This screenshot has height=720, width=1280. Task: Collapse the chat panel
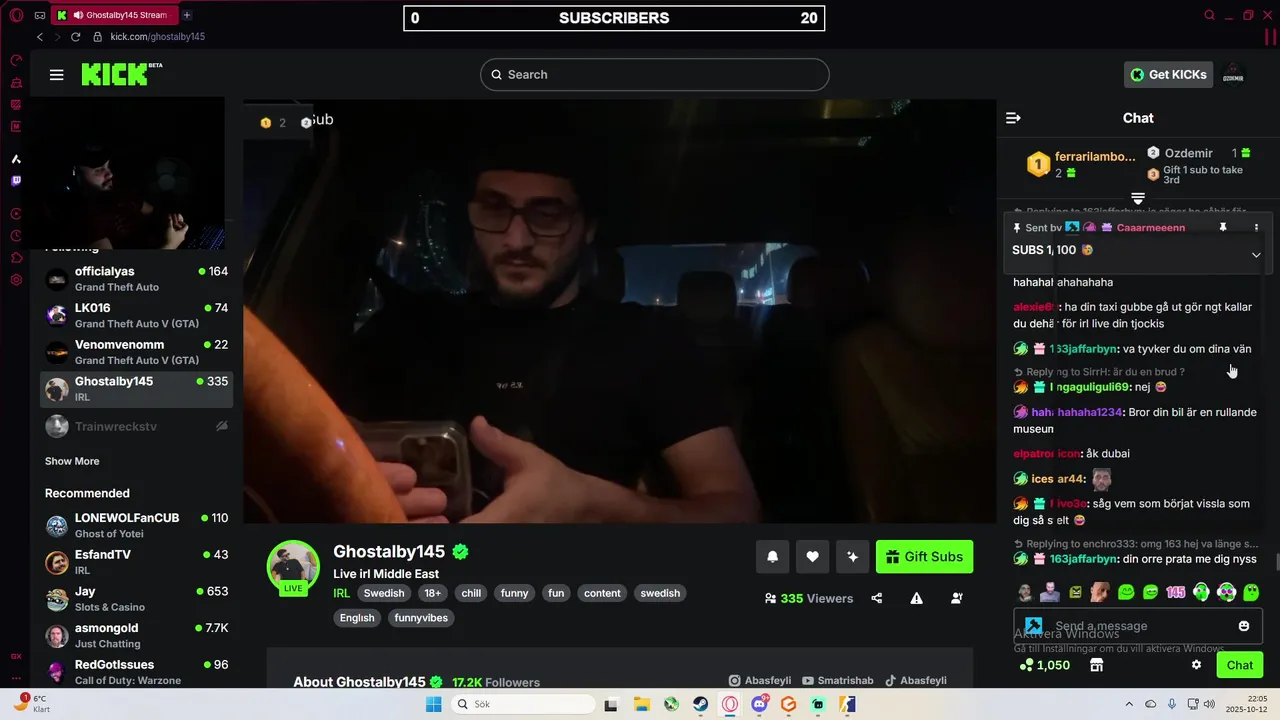point(1013,118)
